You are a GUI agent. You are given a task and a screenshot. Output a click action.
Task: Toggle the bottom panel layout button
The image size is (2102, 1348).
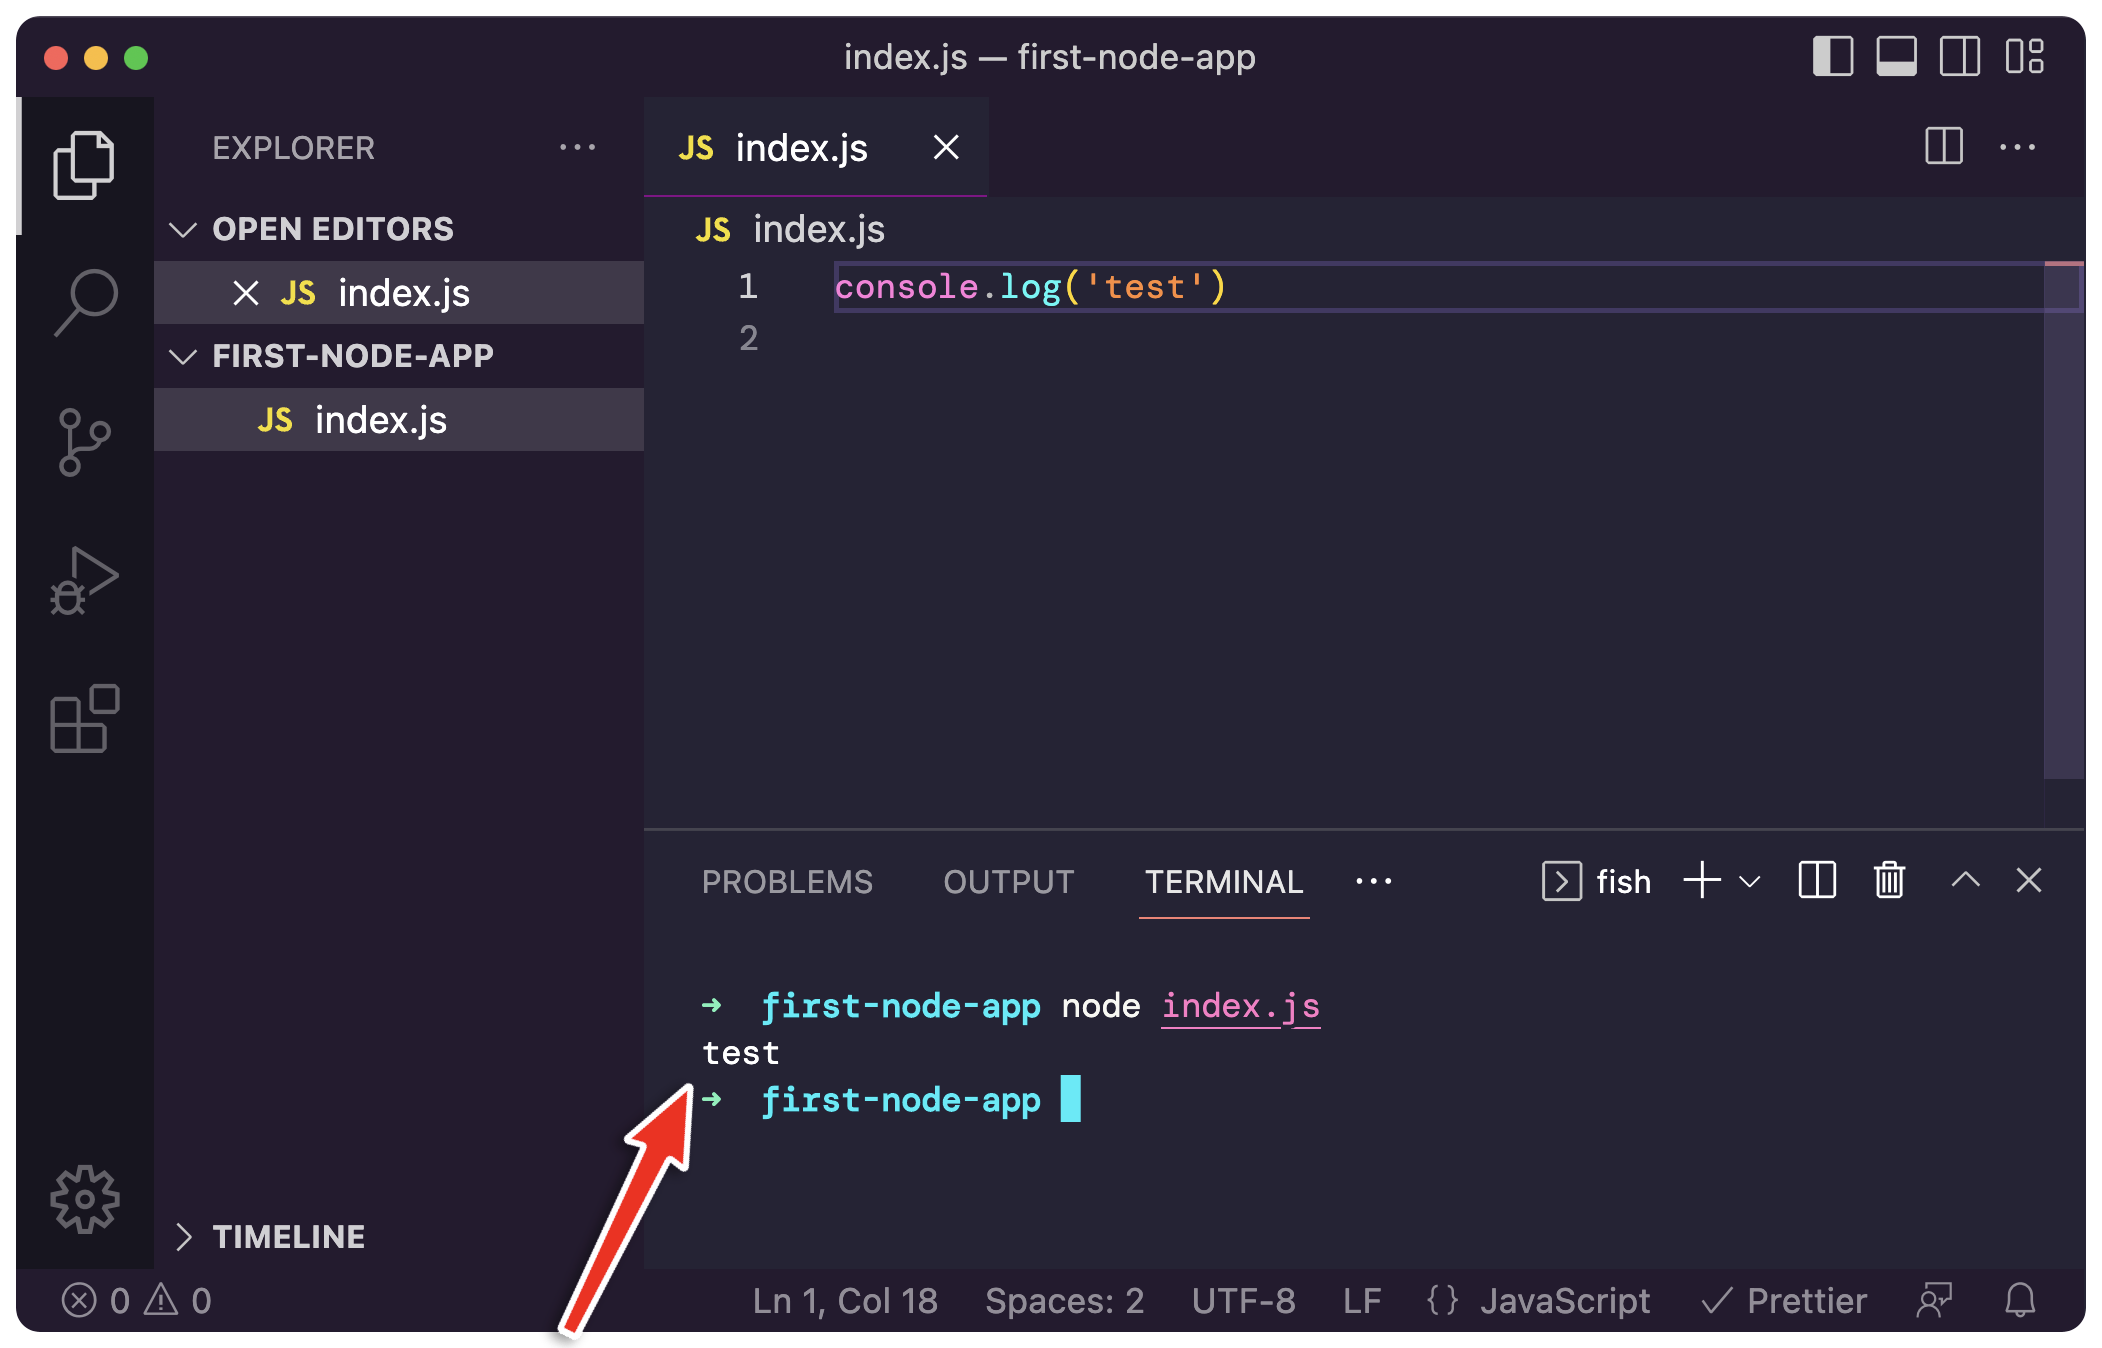click(1896, 57)
